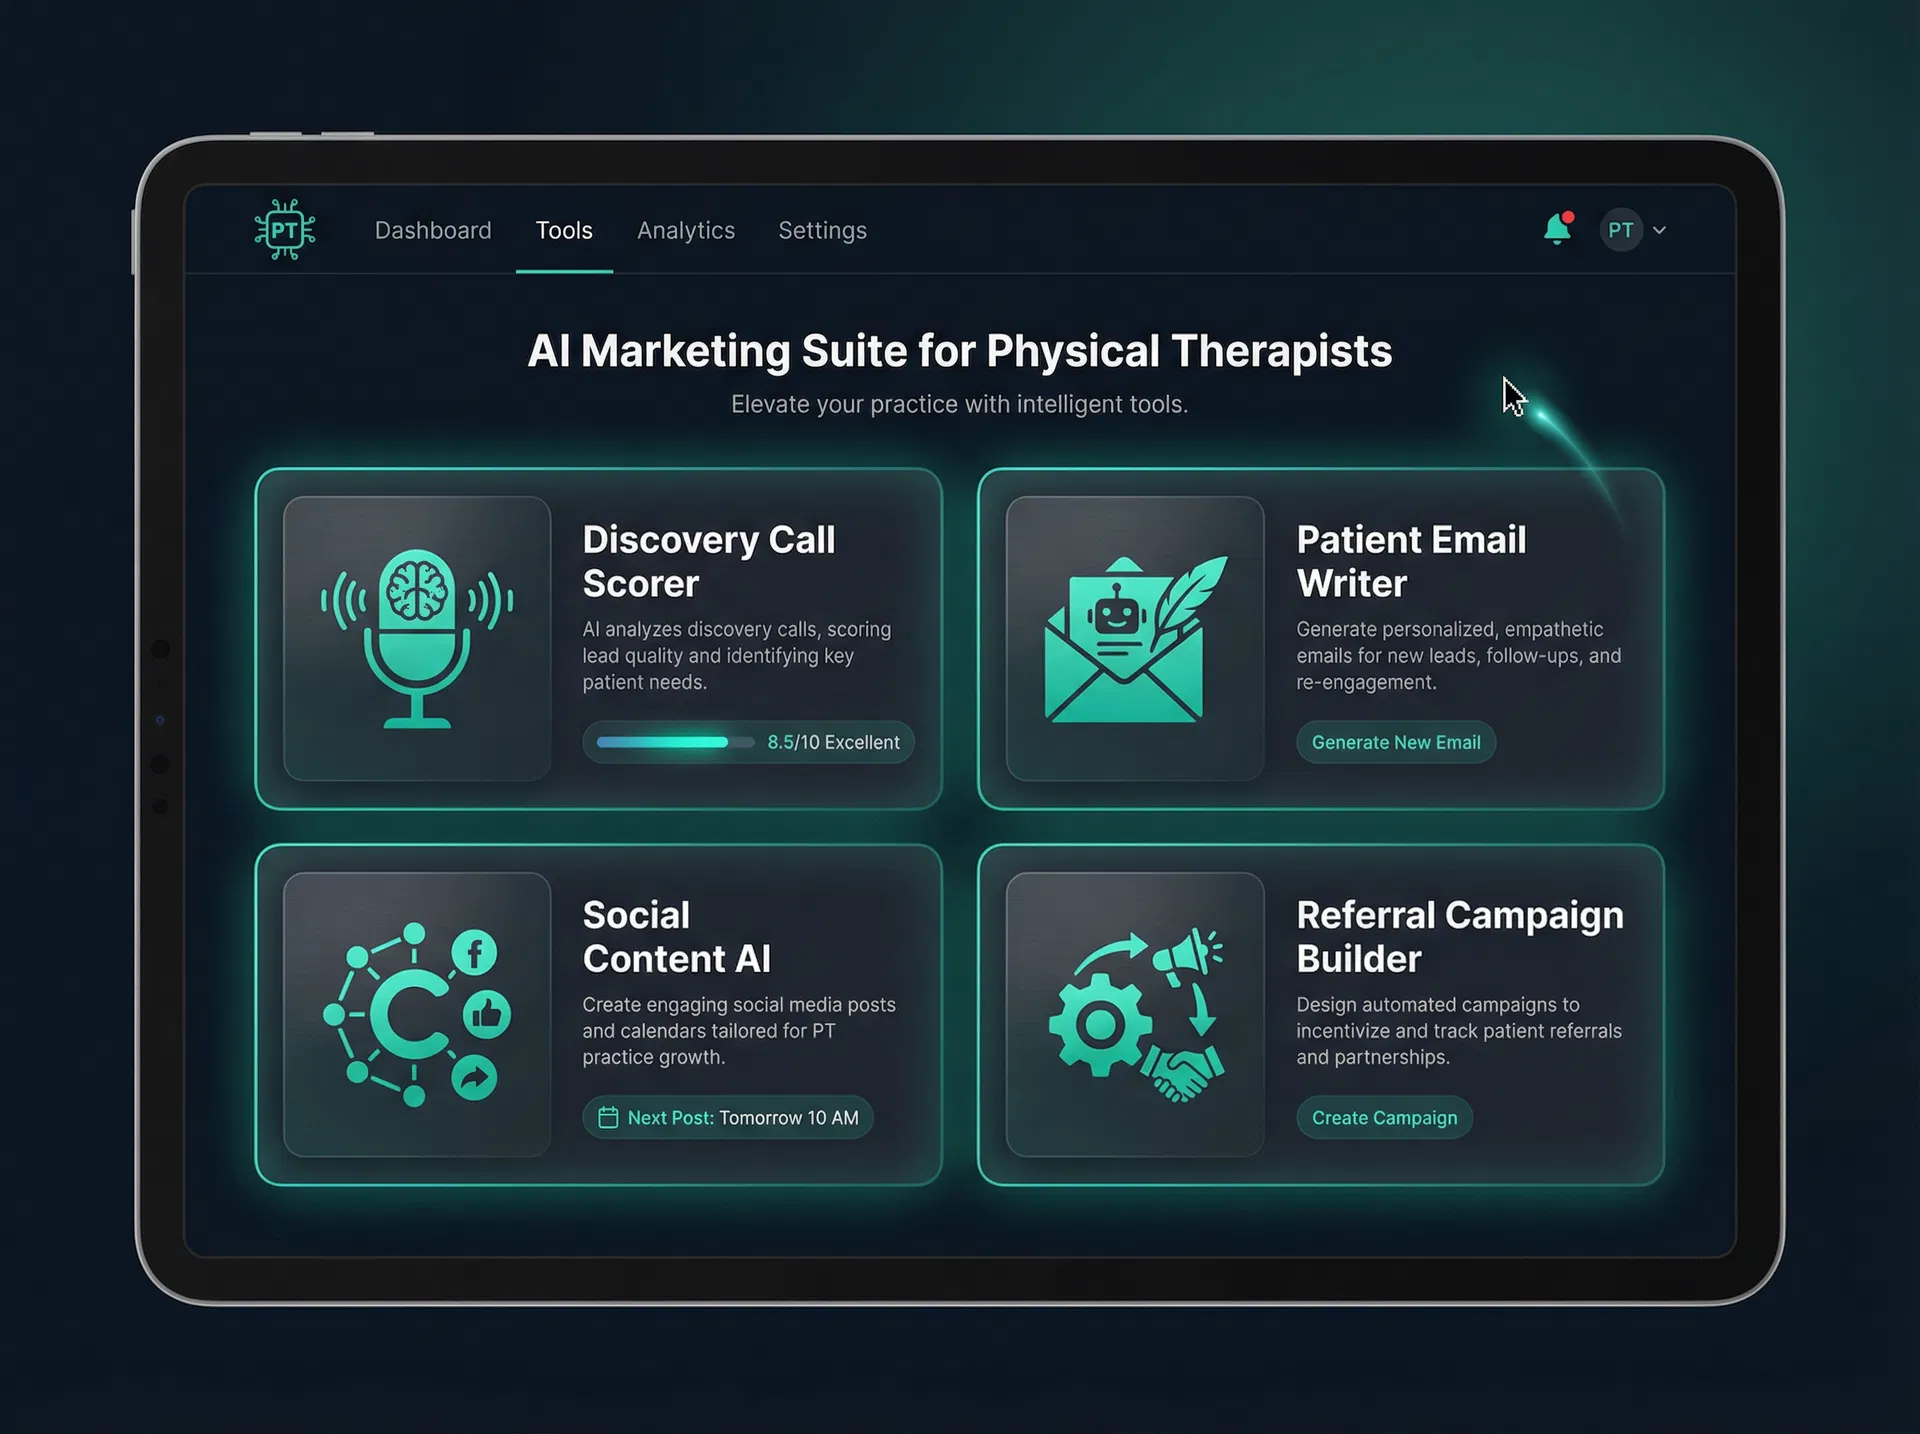Image resolution: width=1920 pixels, height=1434 pixels.
Task: Switch to the Dashboard tab
Action: (432, 230)
